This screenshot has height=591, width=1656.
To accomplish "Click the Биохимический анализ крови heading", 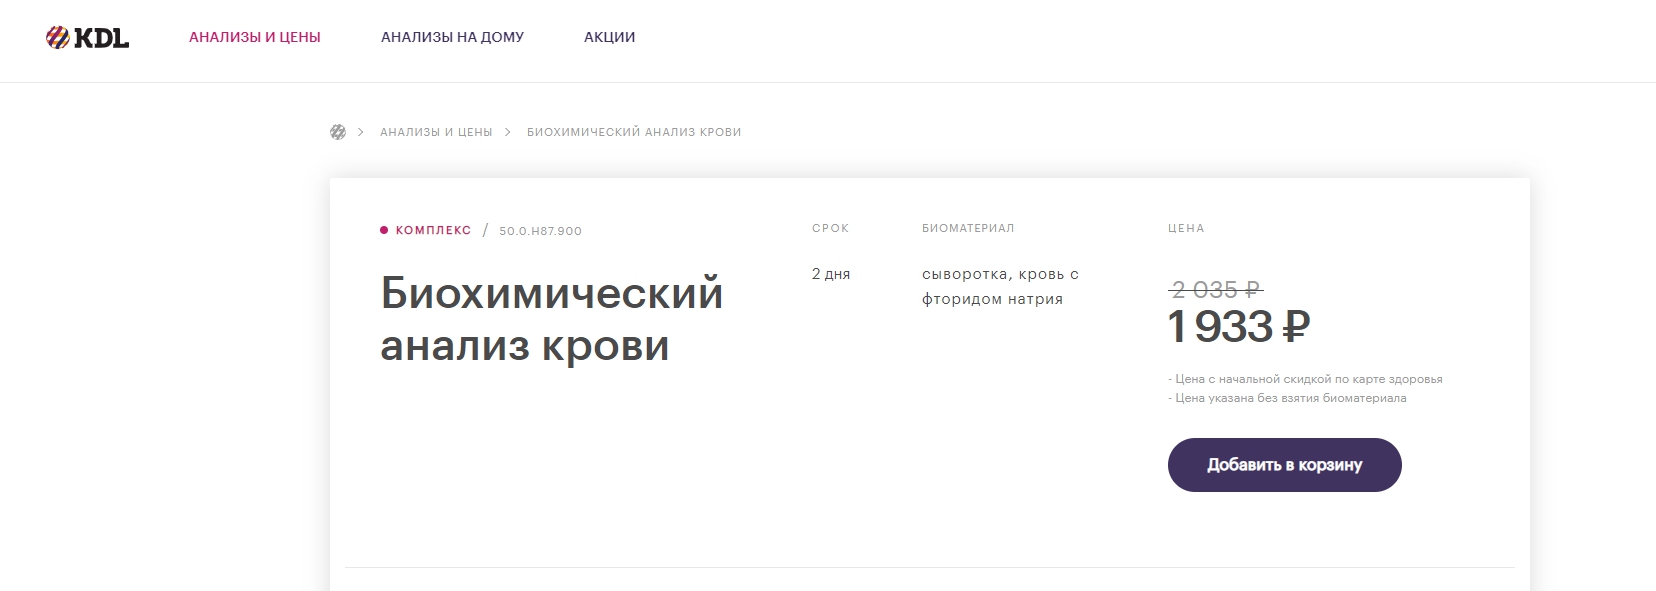I will [551, 319].
